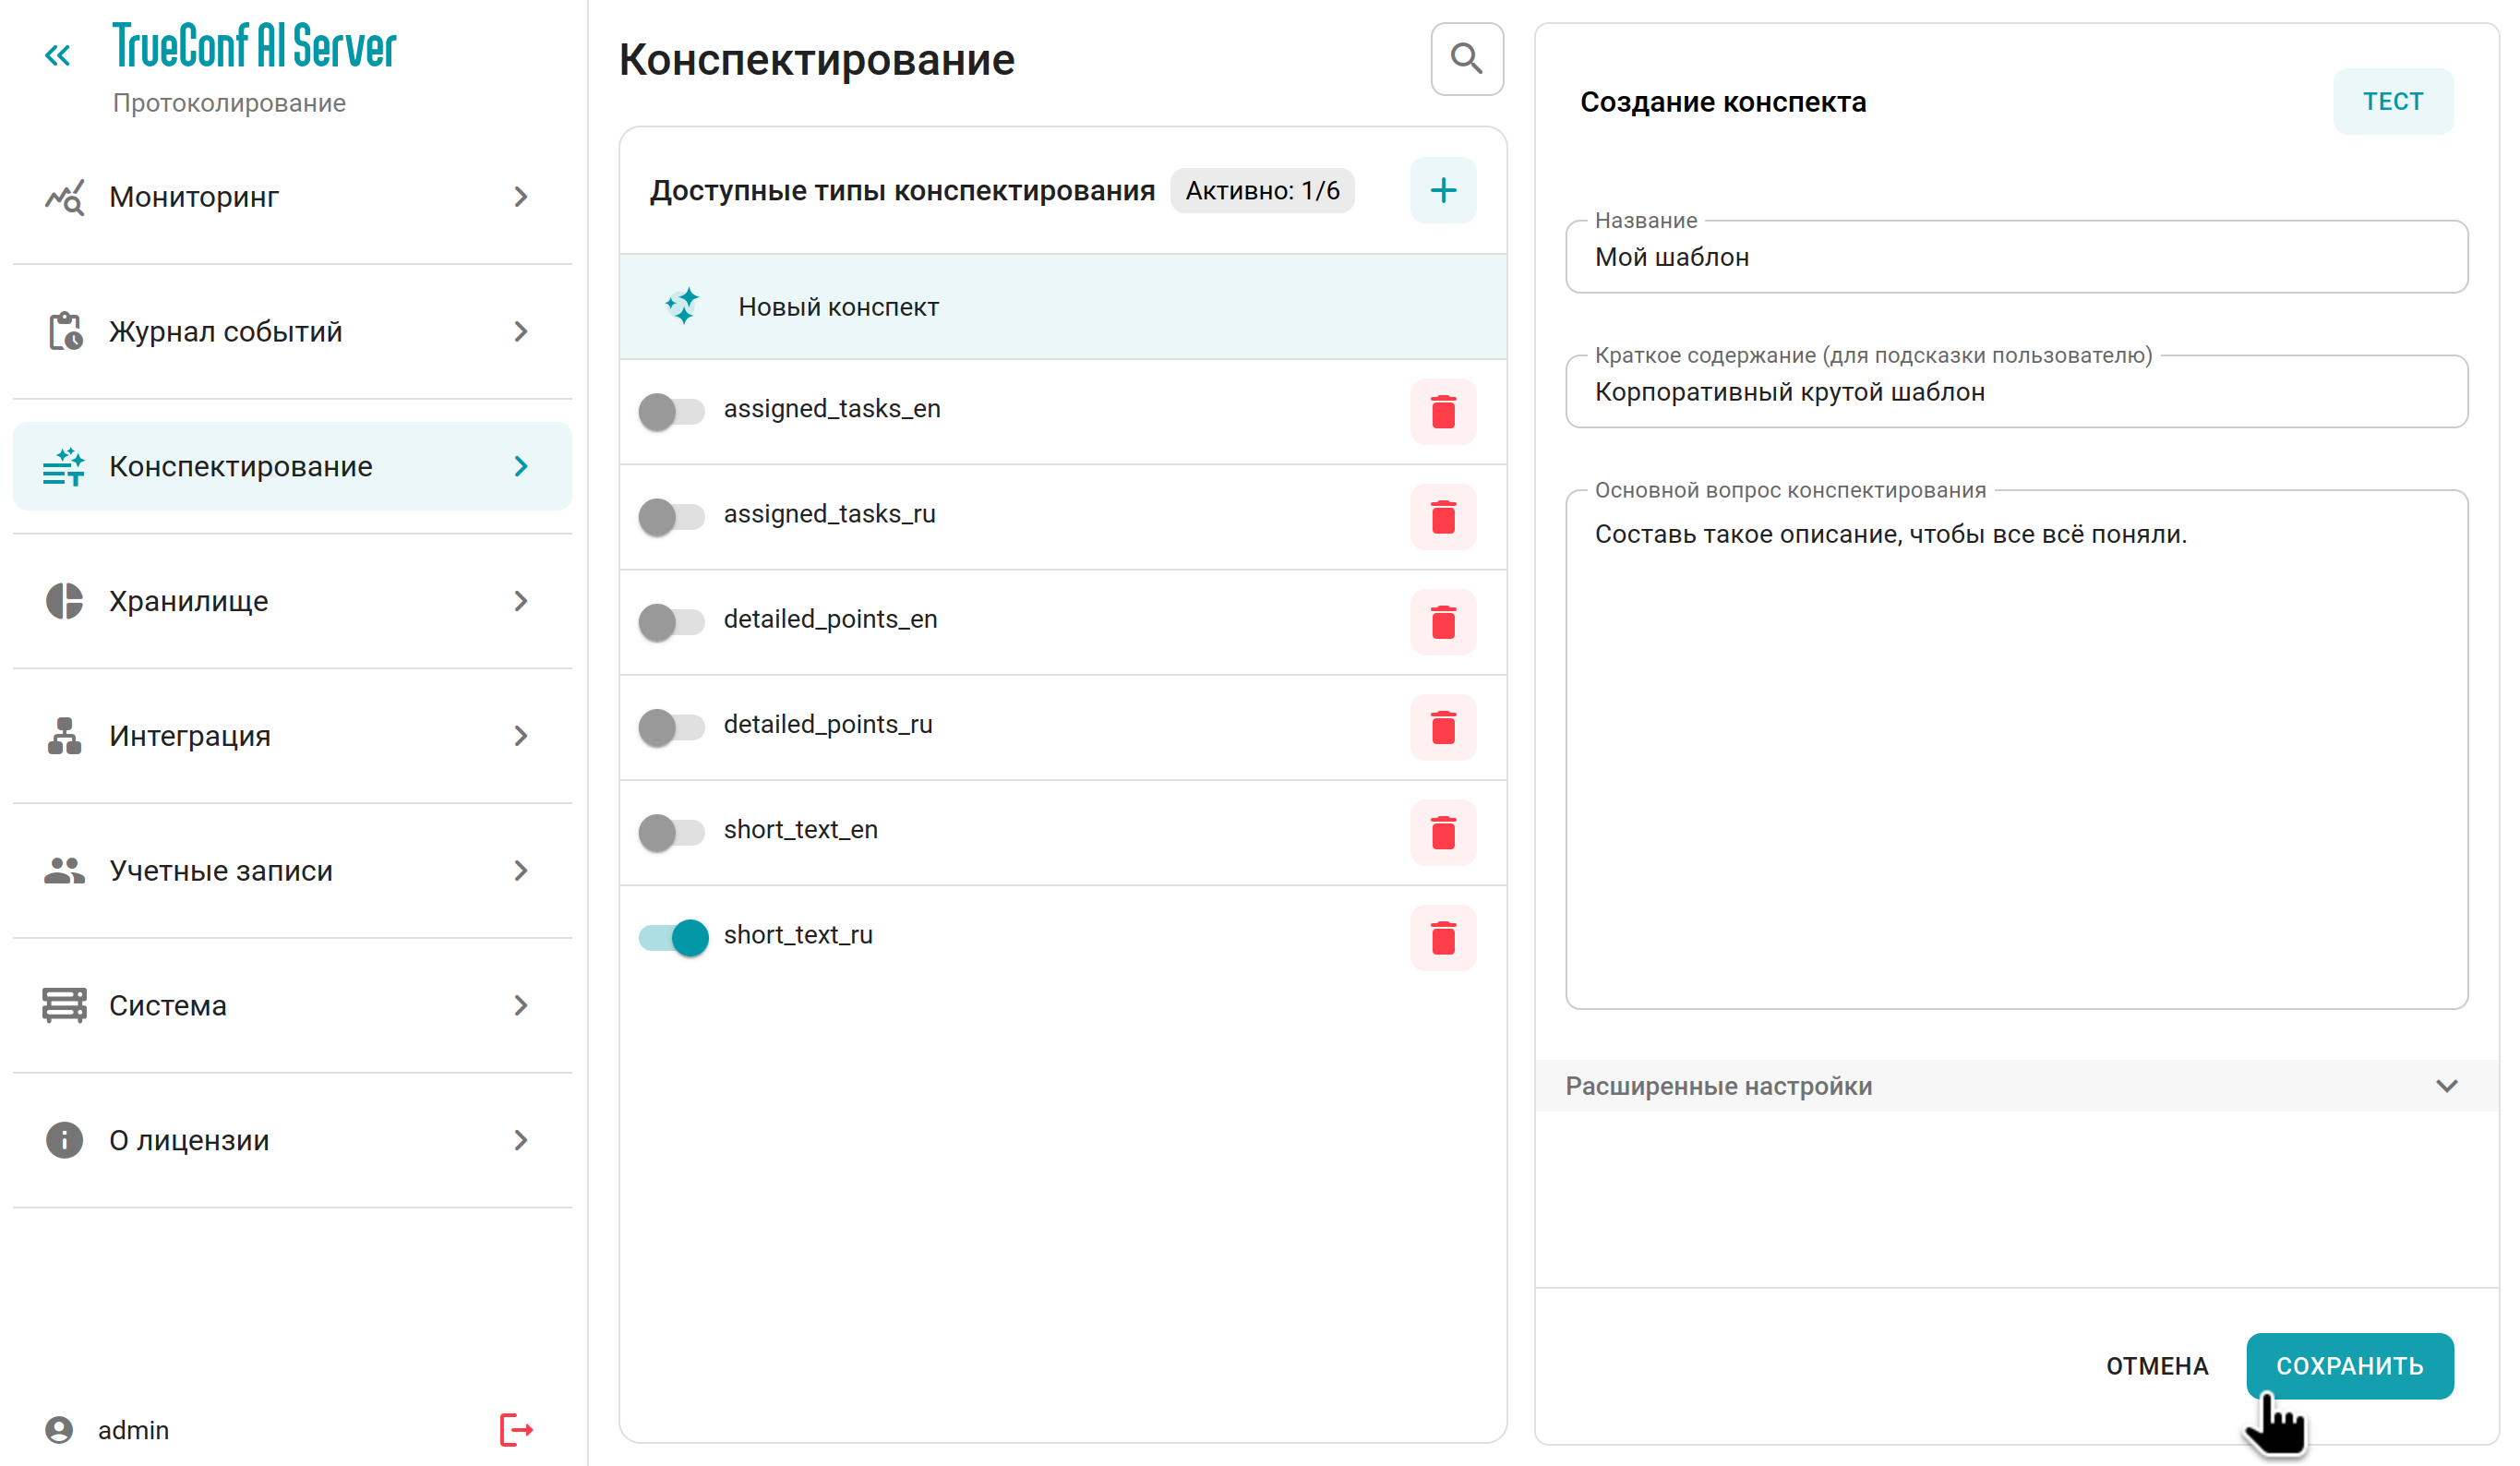Click the plus icon to add summary type
The image size is (2520, 1466).
1443,190
